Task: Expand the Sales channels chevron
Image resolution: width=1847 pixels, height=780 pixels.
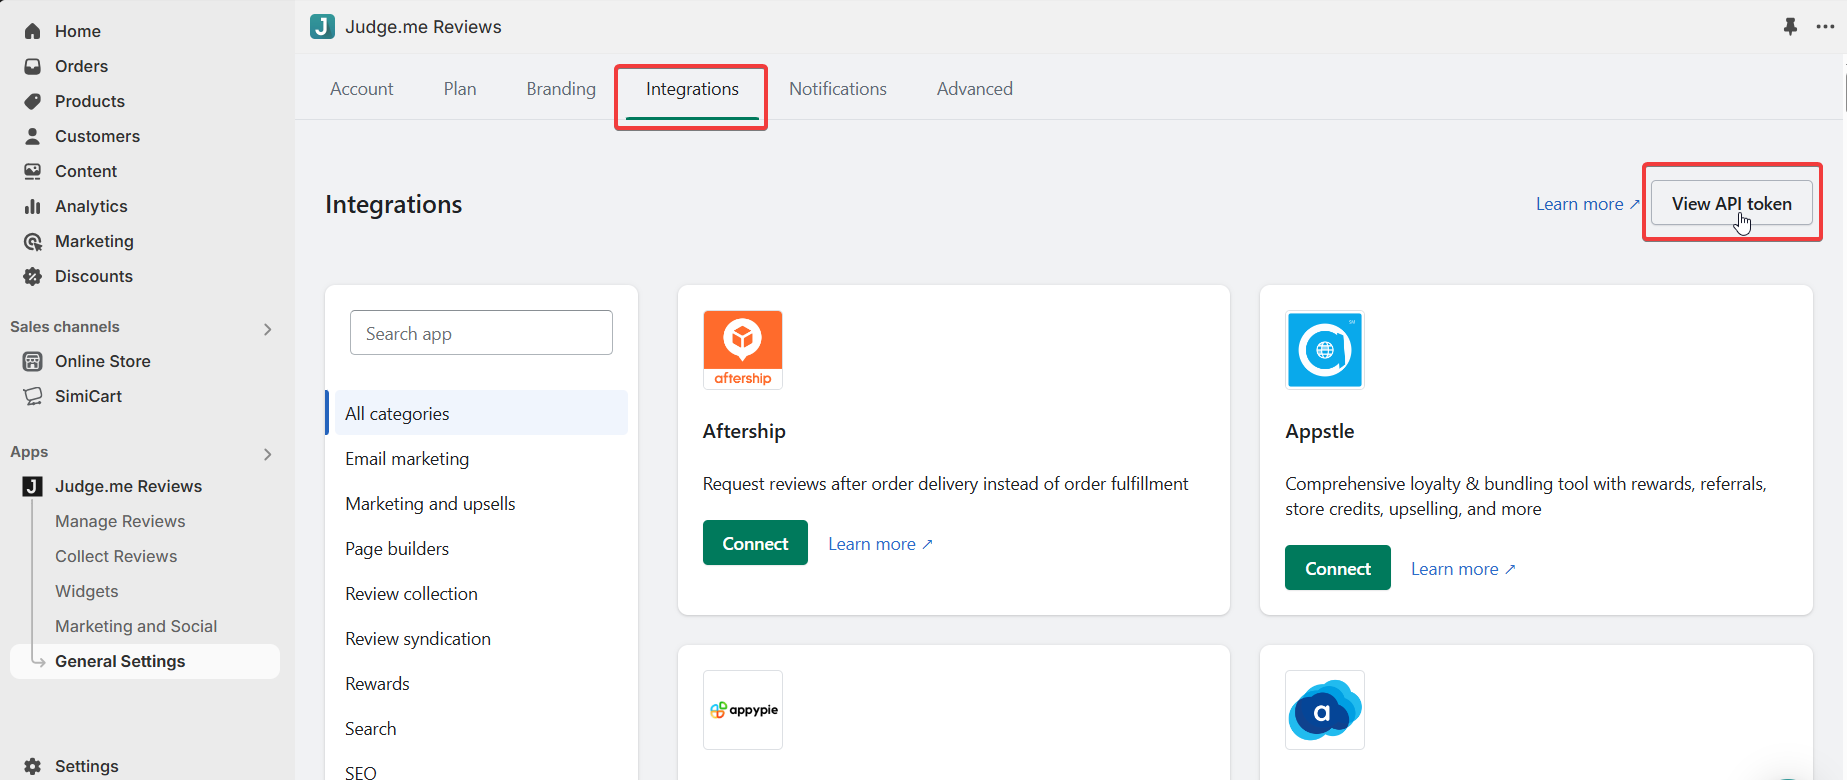Action: point(267,329)
